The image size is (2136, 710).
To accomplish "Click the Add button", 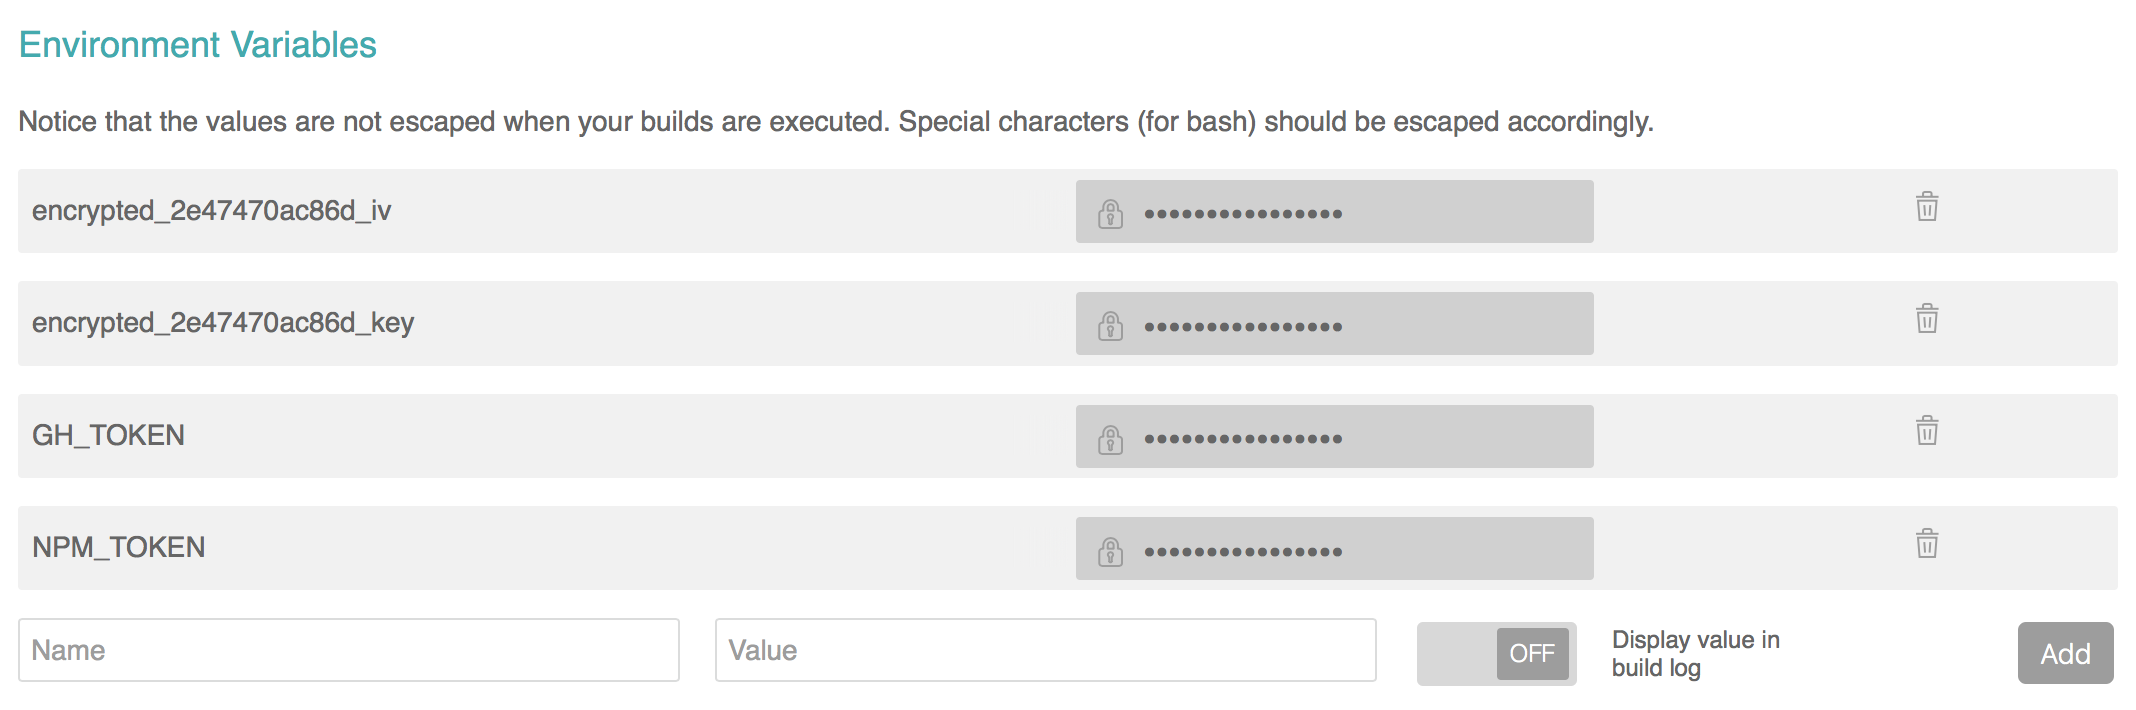I will (2065, 654).
